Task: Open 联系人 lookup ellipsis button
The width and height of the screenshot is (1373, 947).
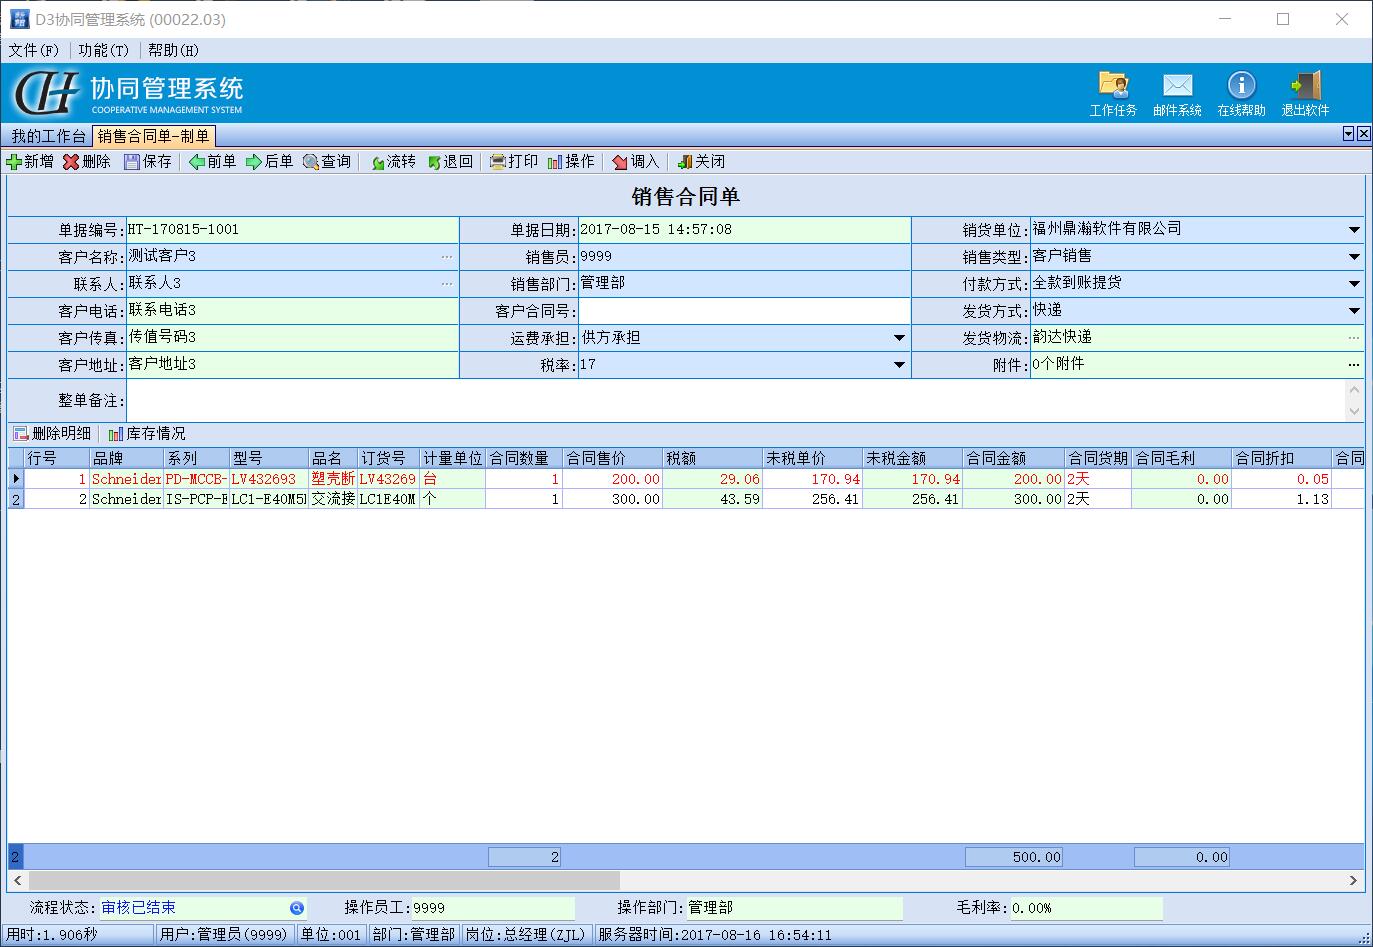Action: pyautogui.click(x=447, y=284)
